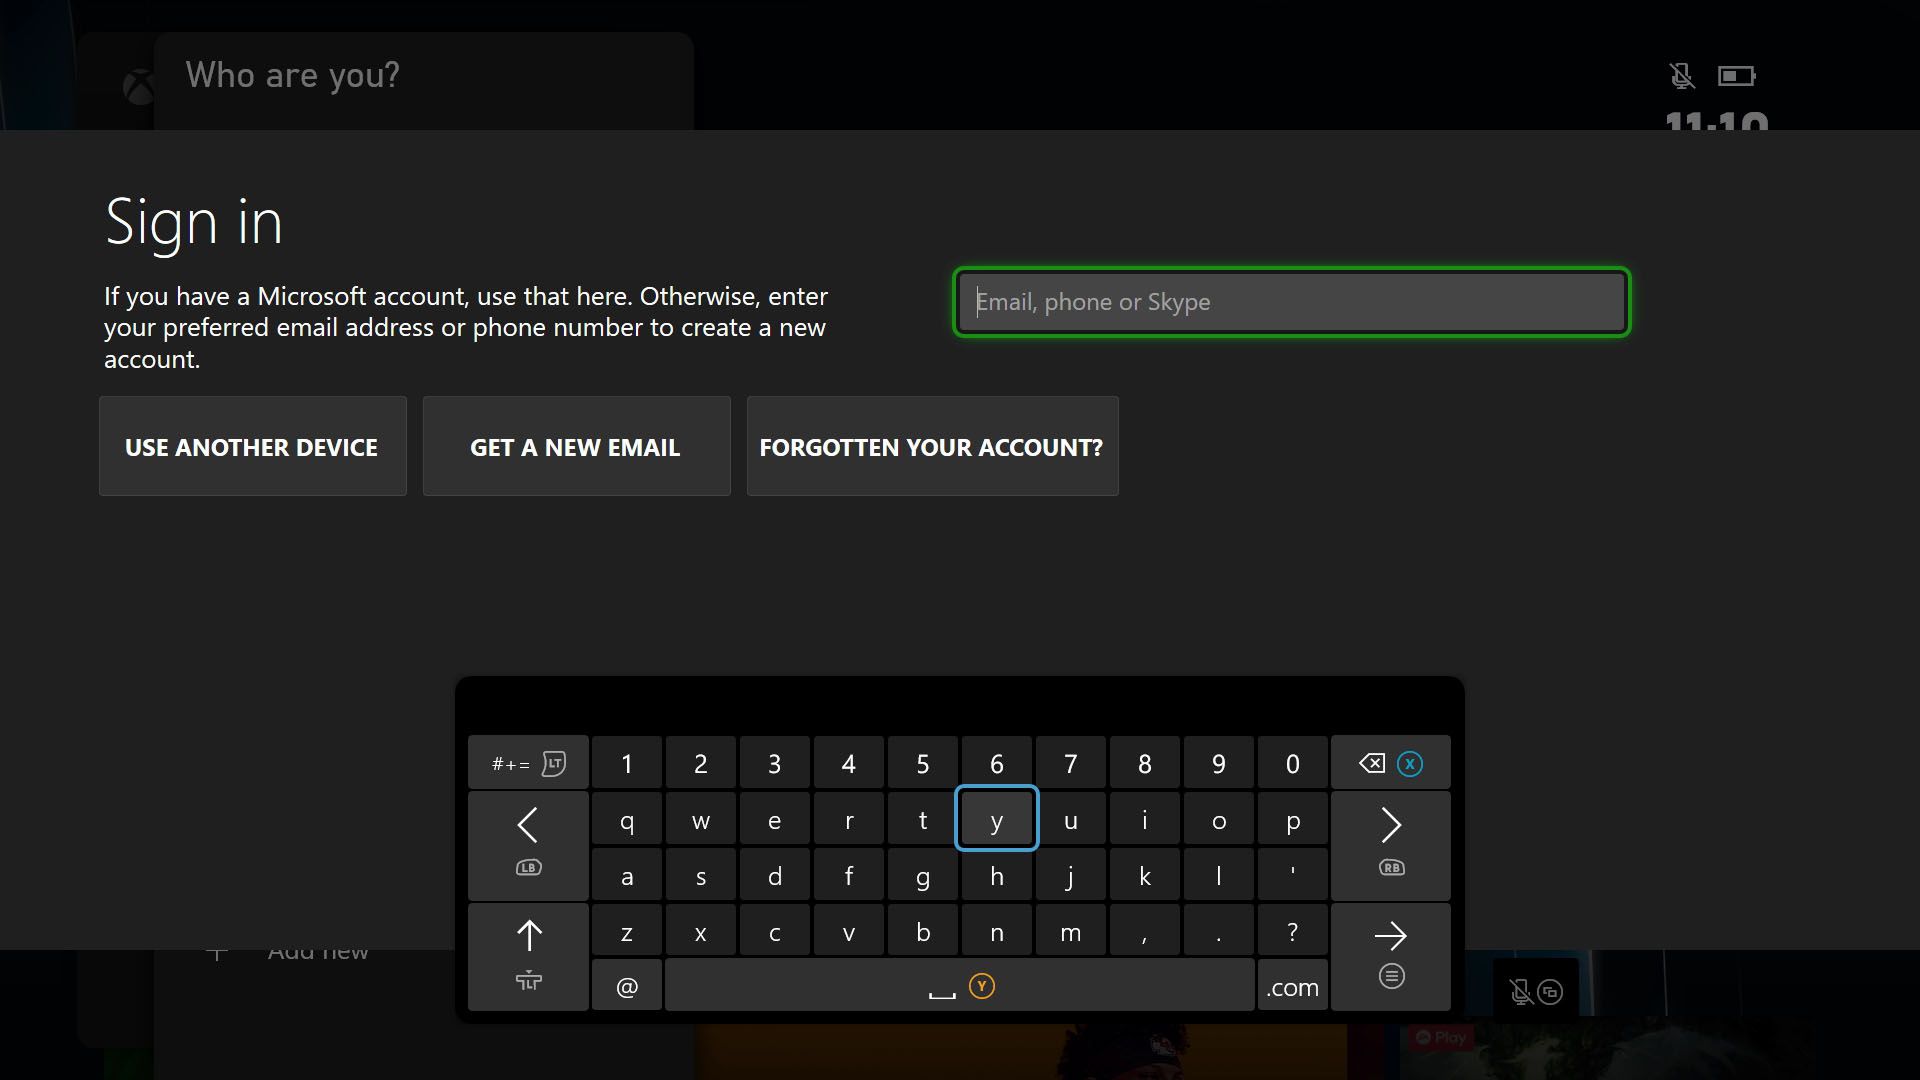Tap the b letter key
The image size is (1920, 1080).
tap(923, 932)
